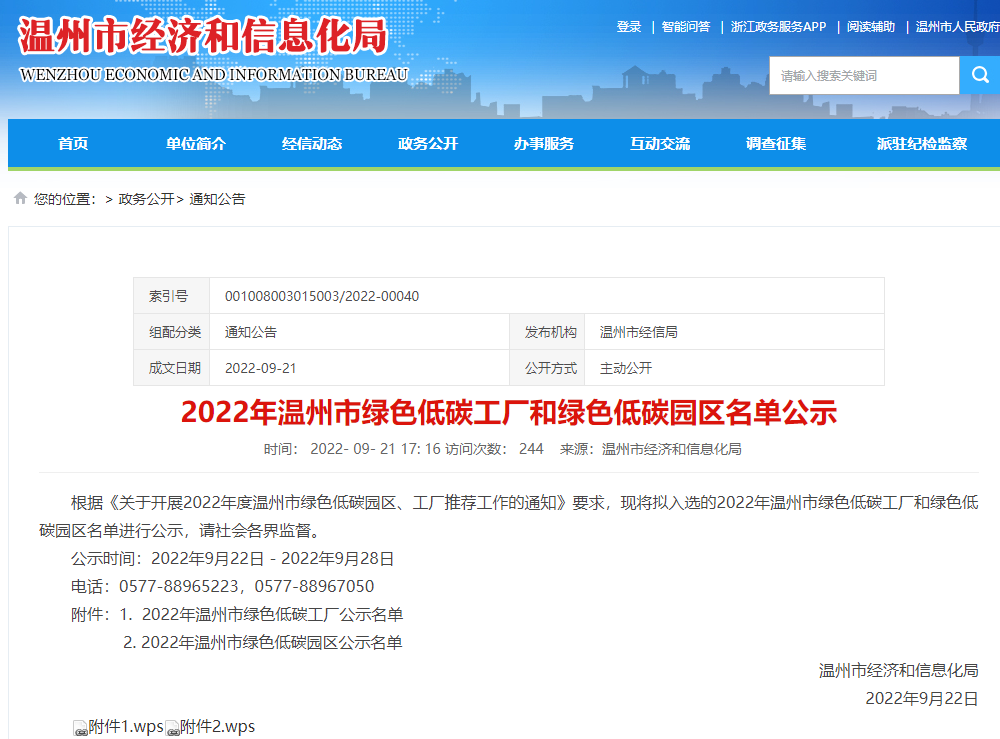1000x739 pixels.
Task: Open the 智能问答 header link
Action: coord(686,27)
